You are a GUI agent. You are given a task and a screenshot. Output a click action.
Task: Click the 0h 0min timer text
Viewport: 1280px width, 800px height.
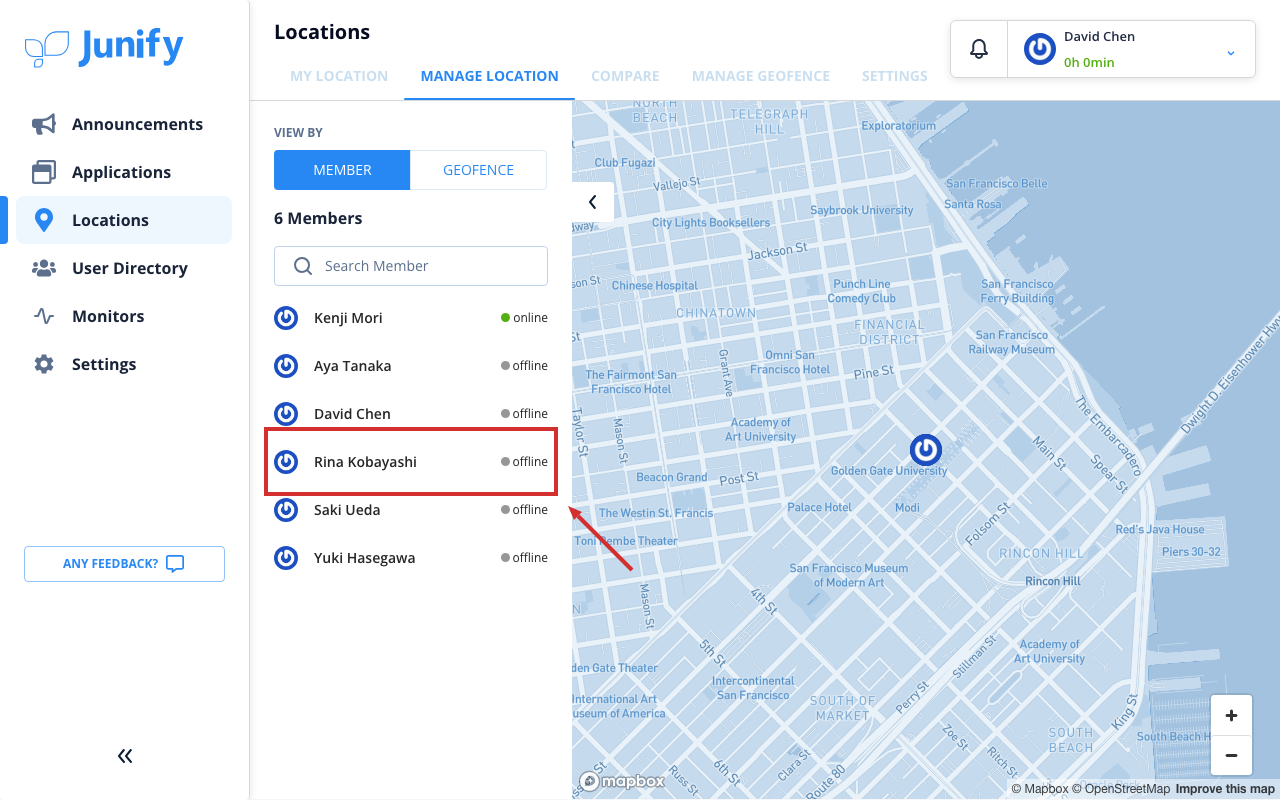coord(1089,62)
